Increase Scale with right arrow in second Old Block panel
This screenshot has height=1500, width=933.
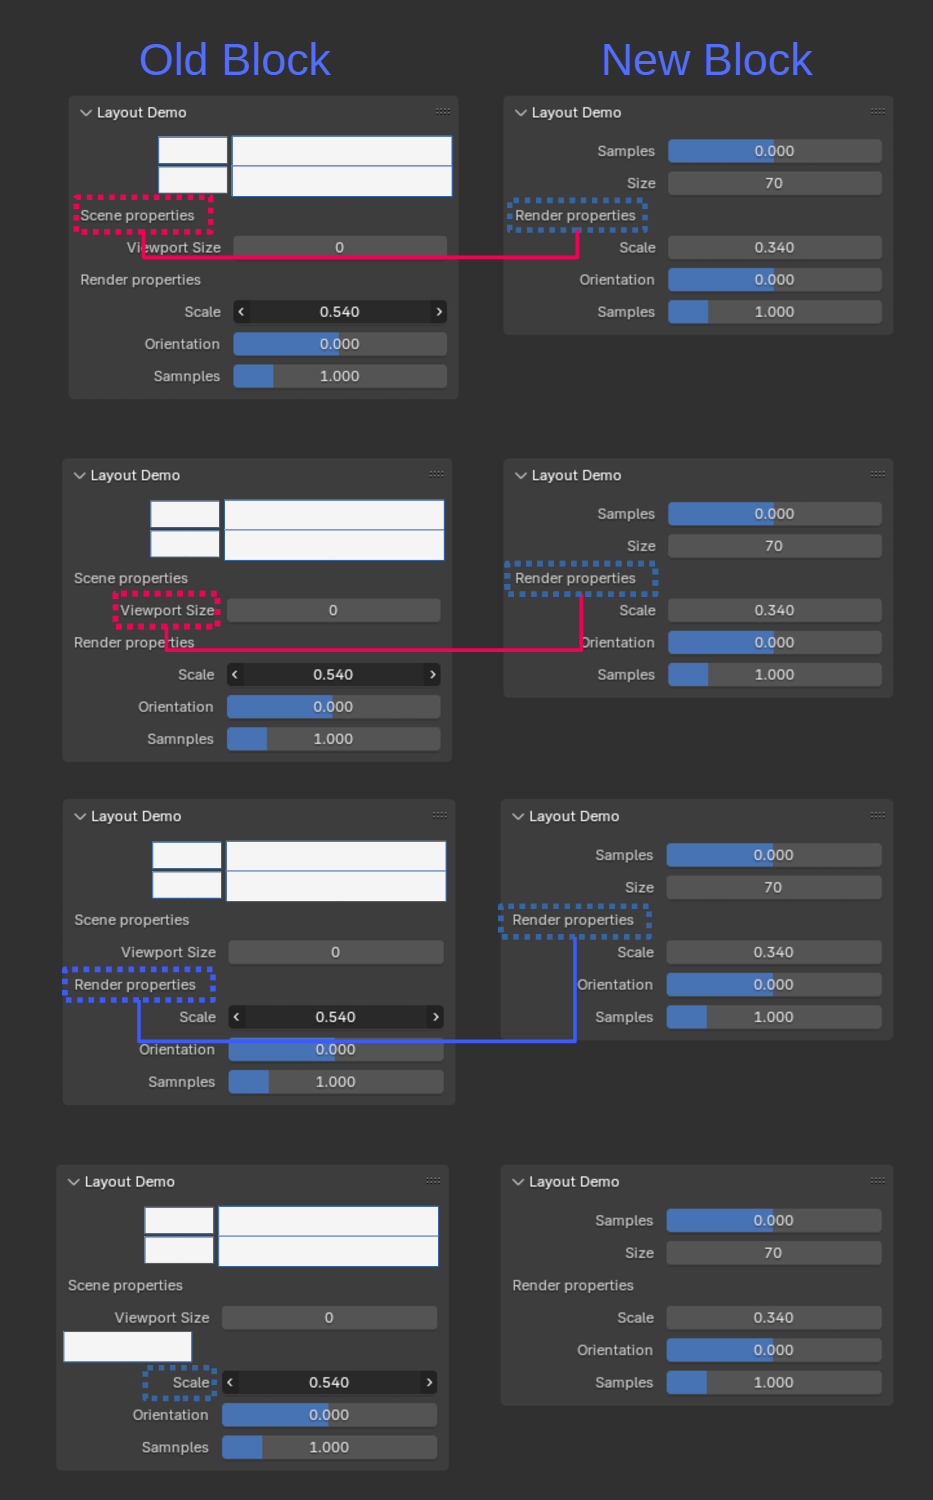pos(433,675)
